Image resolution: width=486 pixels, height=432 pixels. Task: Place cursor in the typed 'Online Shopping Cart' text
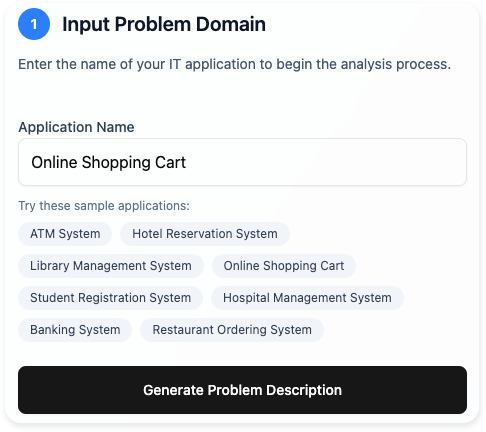pyautogui.click(x=108, y=162)
